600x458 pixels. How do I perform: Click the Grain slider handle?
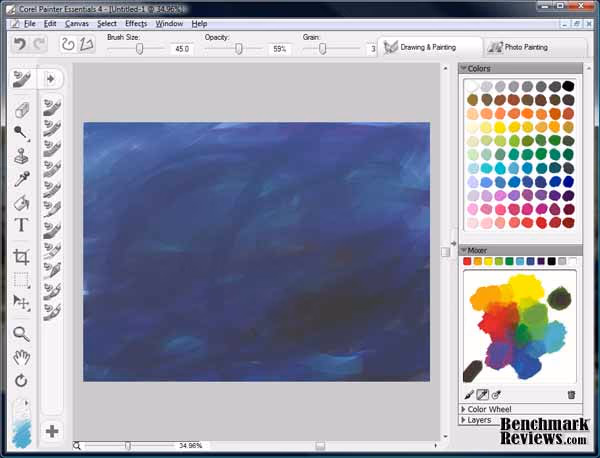323,49
